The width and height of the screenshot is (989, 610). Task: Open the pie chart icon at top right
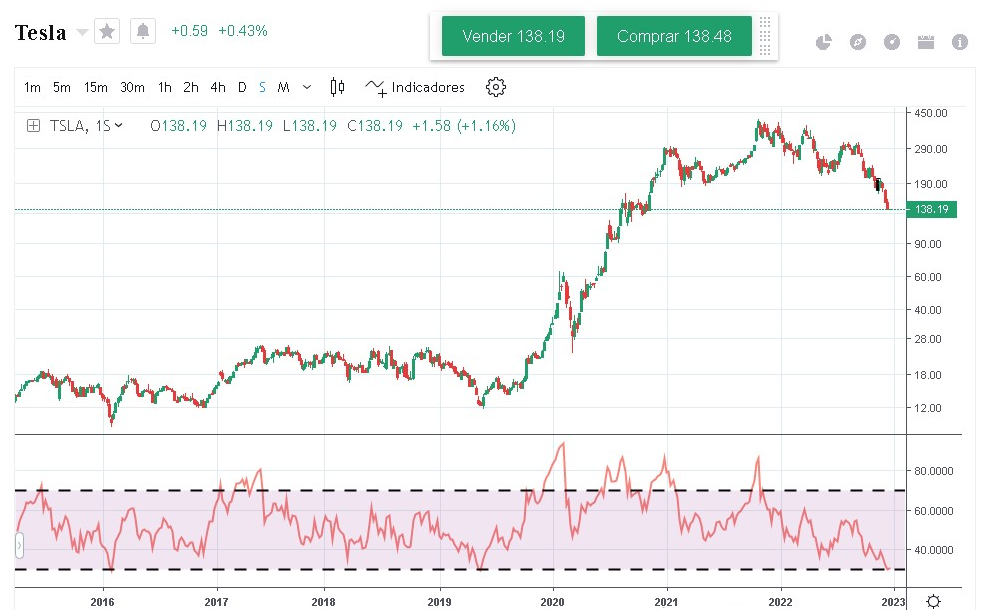tap(824, 42)
